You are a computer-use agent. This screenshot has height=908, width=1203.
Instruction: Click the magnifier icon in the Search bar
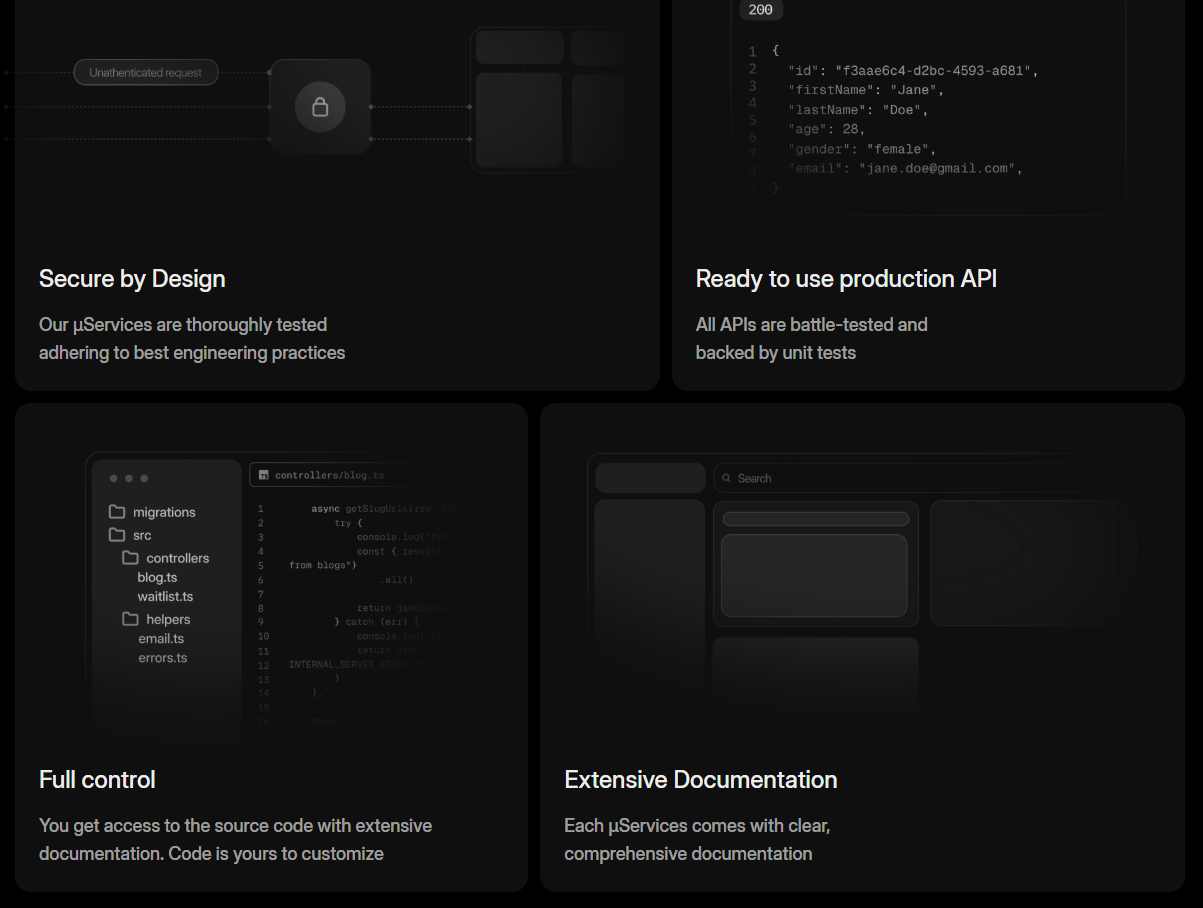tap(727, 478)
